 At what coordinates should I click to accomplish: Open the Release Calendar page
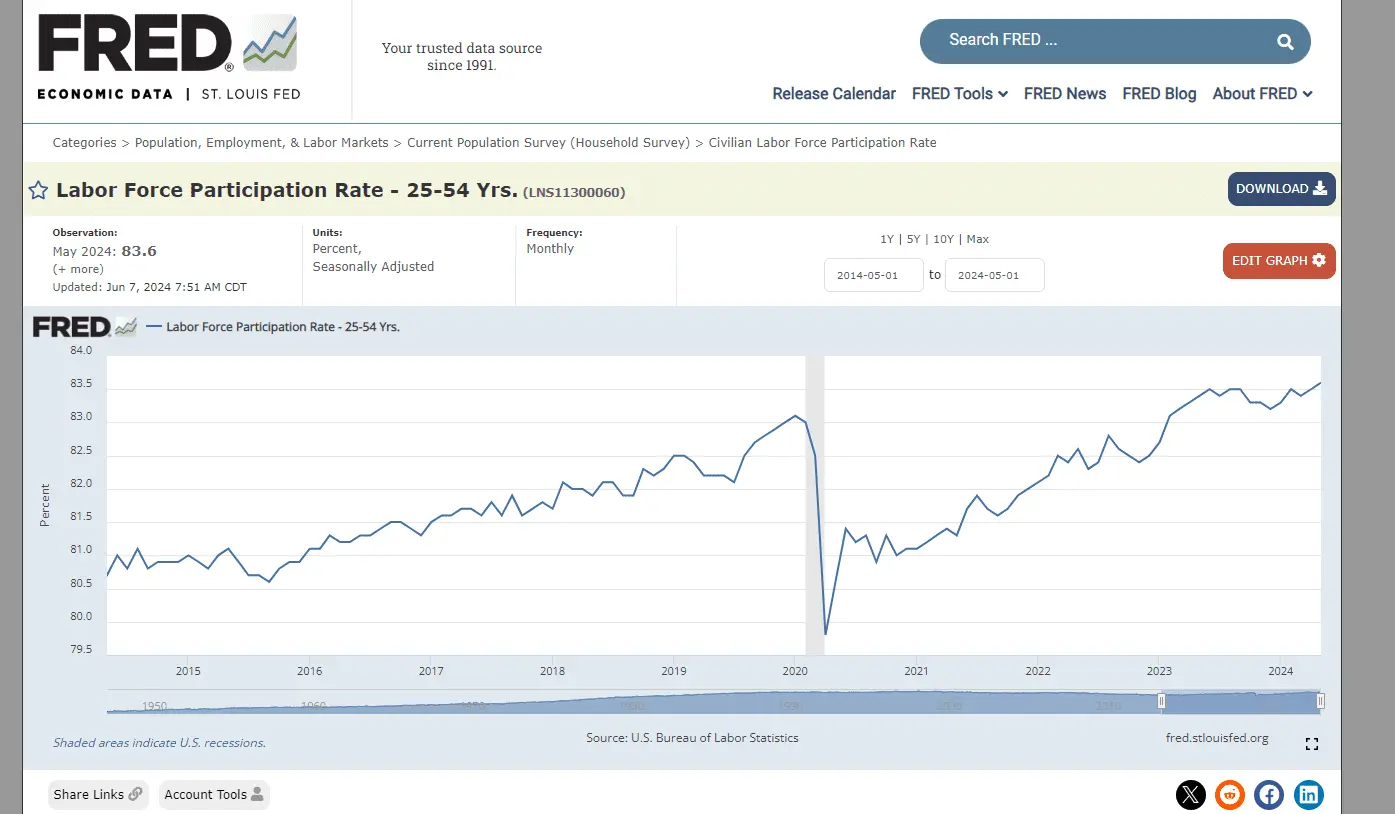[x=833, y=94]
